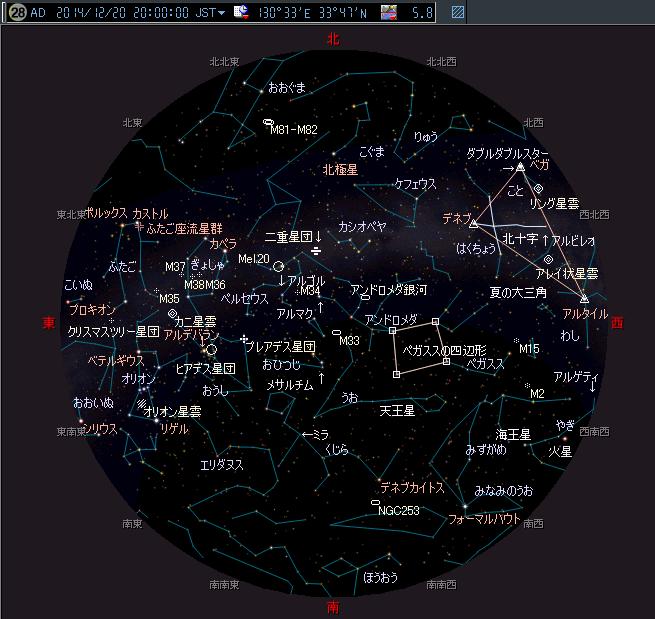Click the Mel20 cluster circle marker
The image size is (655, 619).
tap(278, 266)
